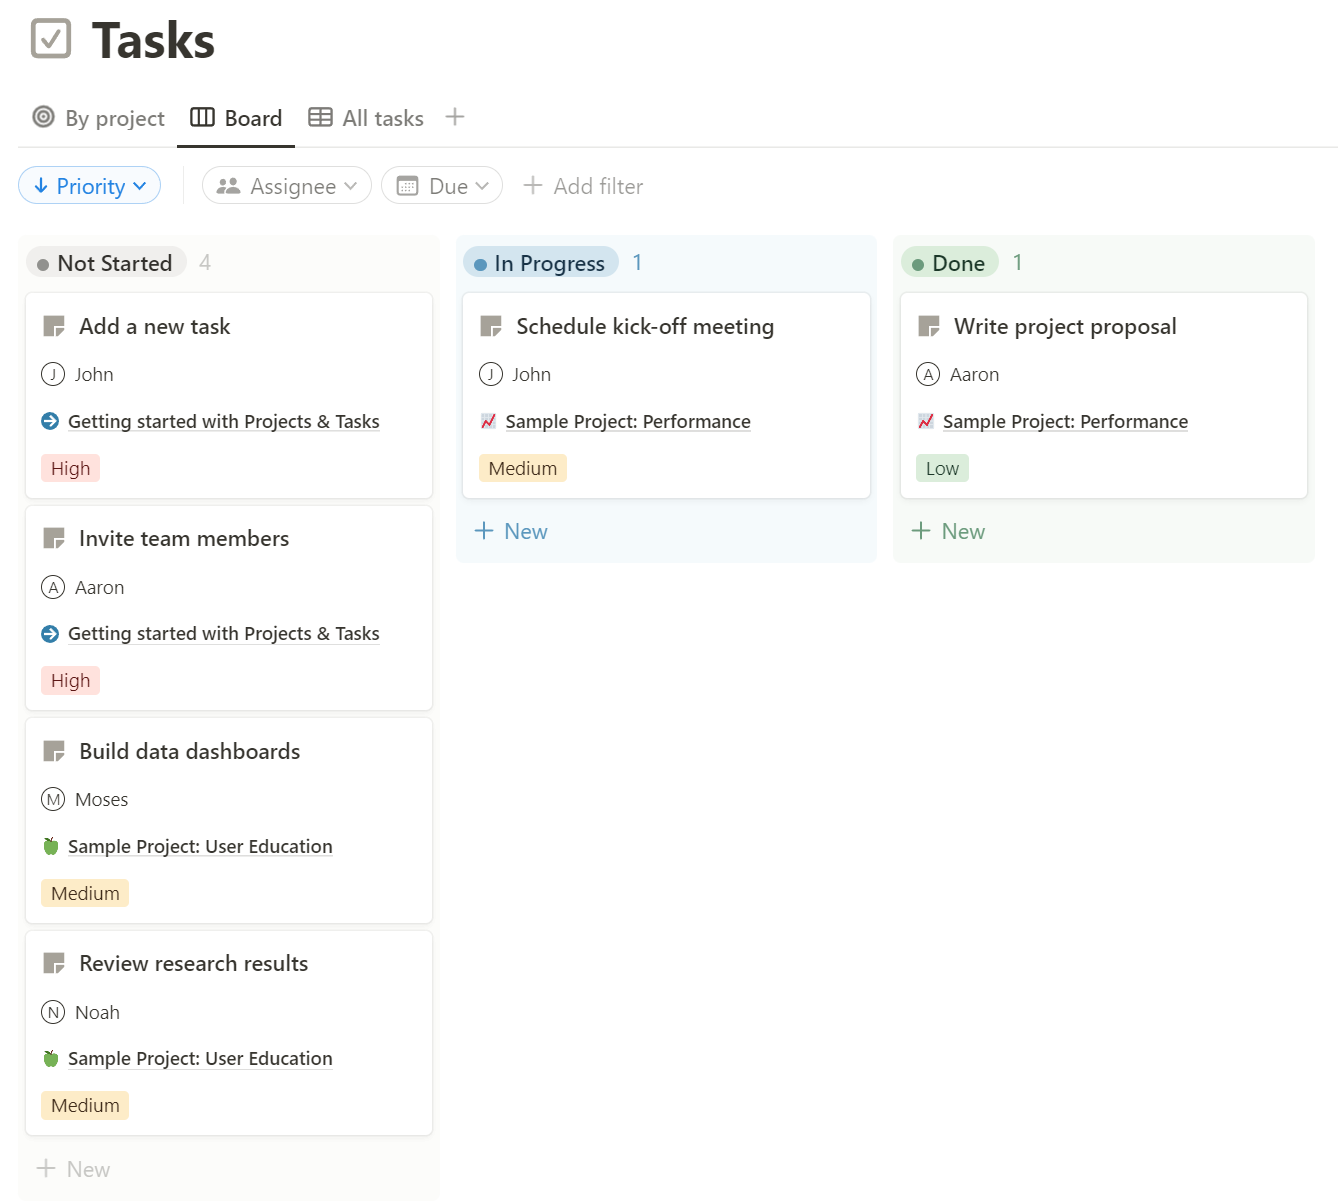
Task: Add new card in In Progress column
Action: (511, 531)
